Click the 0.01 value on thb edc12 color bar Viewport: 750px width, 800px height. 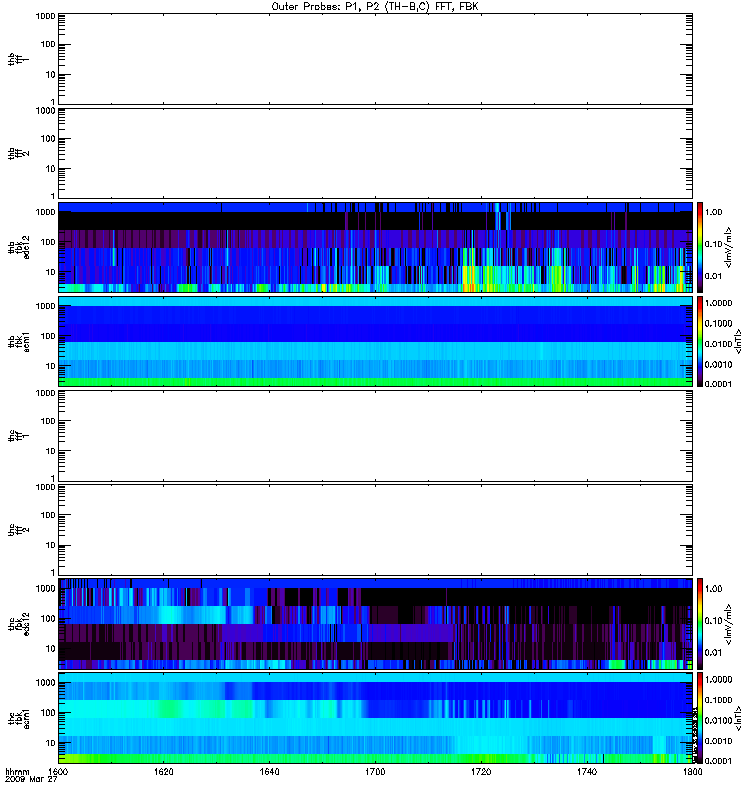[x=713, y=276]
